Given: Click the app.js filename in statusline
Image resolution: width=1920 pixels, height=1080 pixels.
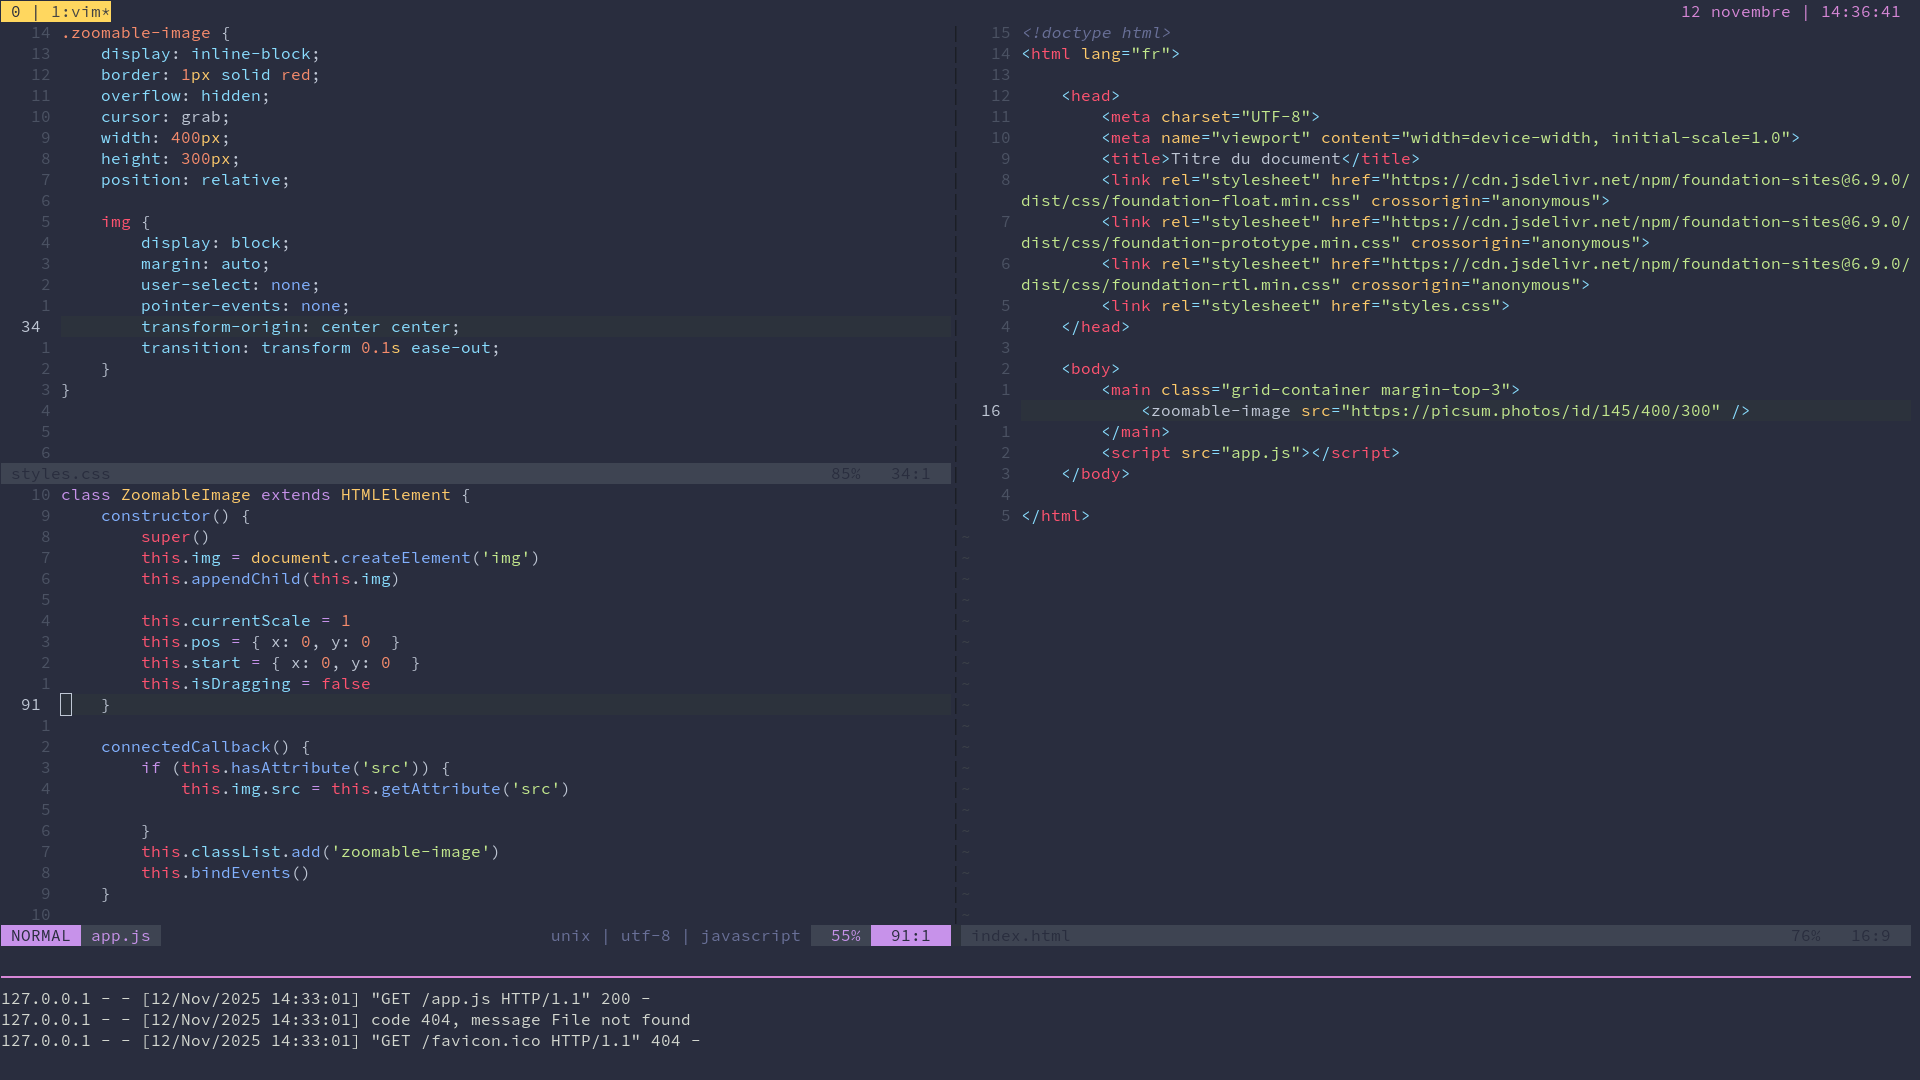Looking at the screenshot, I should [121, 936].
